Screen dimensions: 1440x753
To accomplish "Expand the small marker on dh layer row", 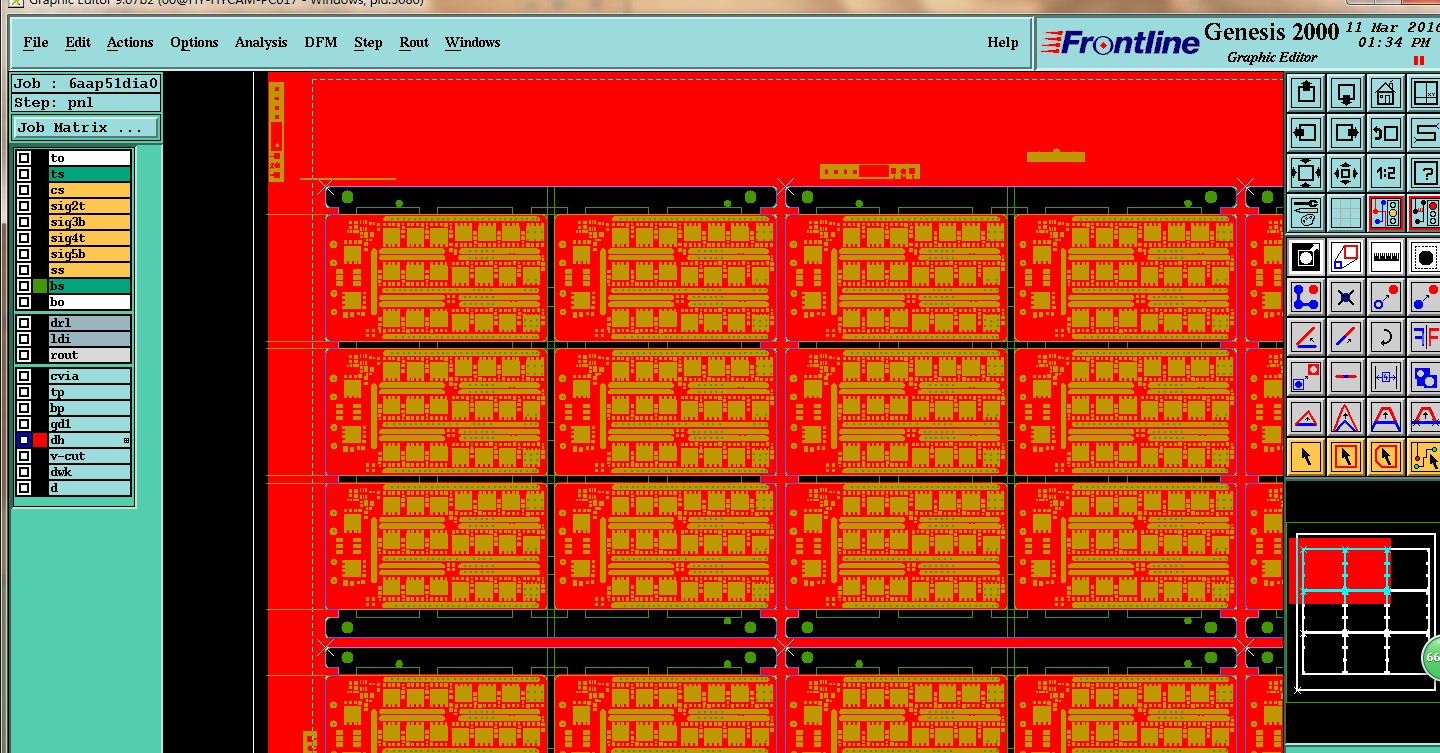I will click(x=126, y=440).
